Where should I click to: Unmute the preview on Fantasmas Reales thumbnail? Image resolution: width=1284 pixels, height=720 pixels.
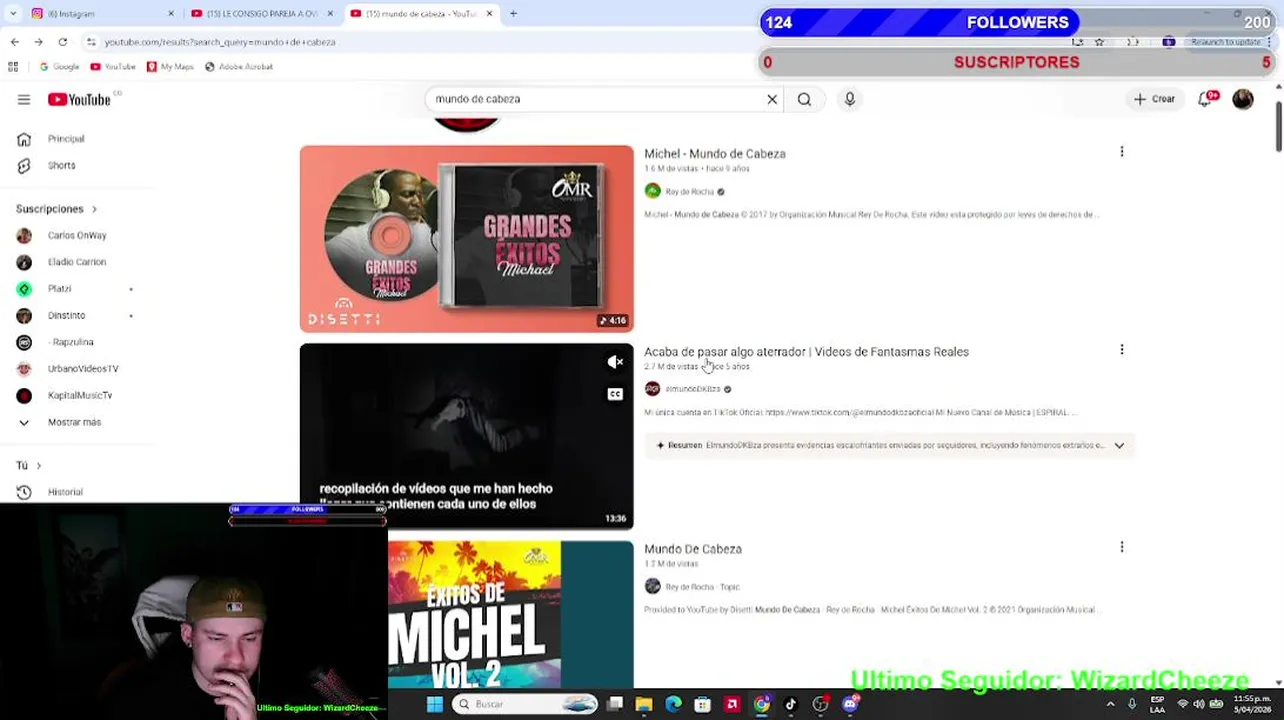coord(615,362)
